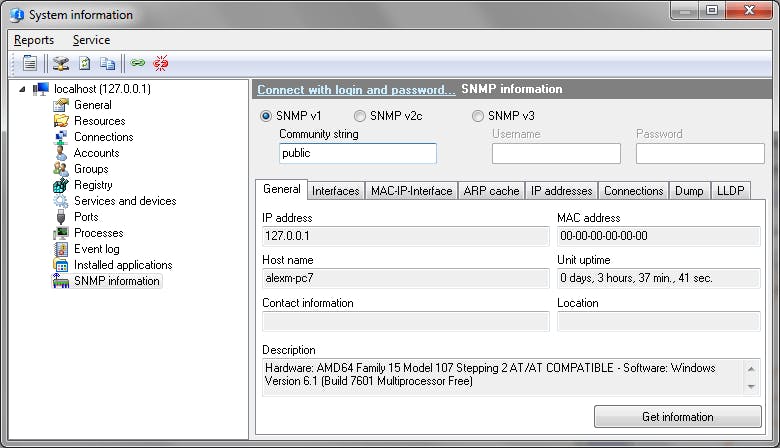
Task: Click the Description scroll down arrow
Action: 751,386
